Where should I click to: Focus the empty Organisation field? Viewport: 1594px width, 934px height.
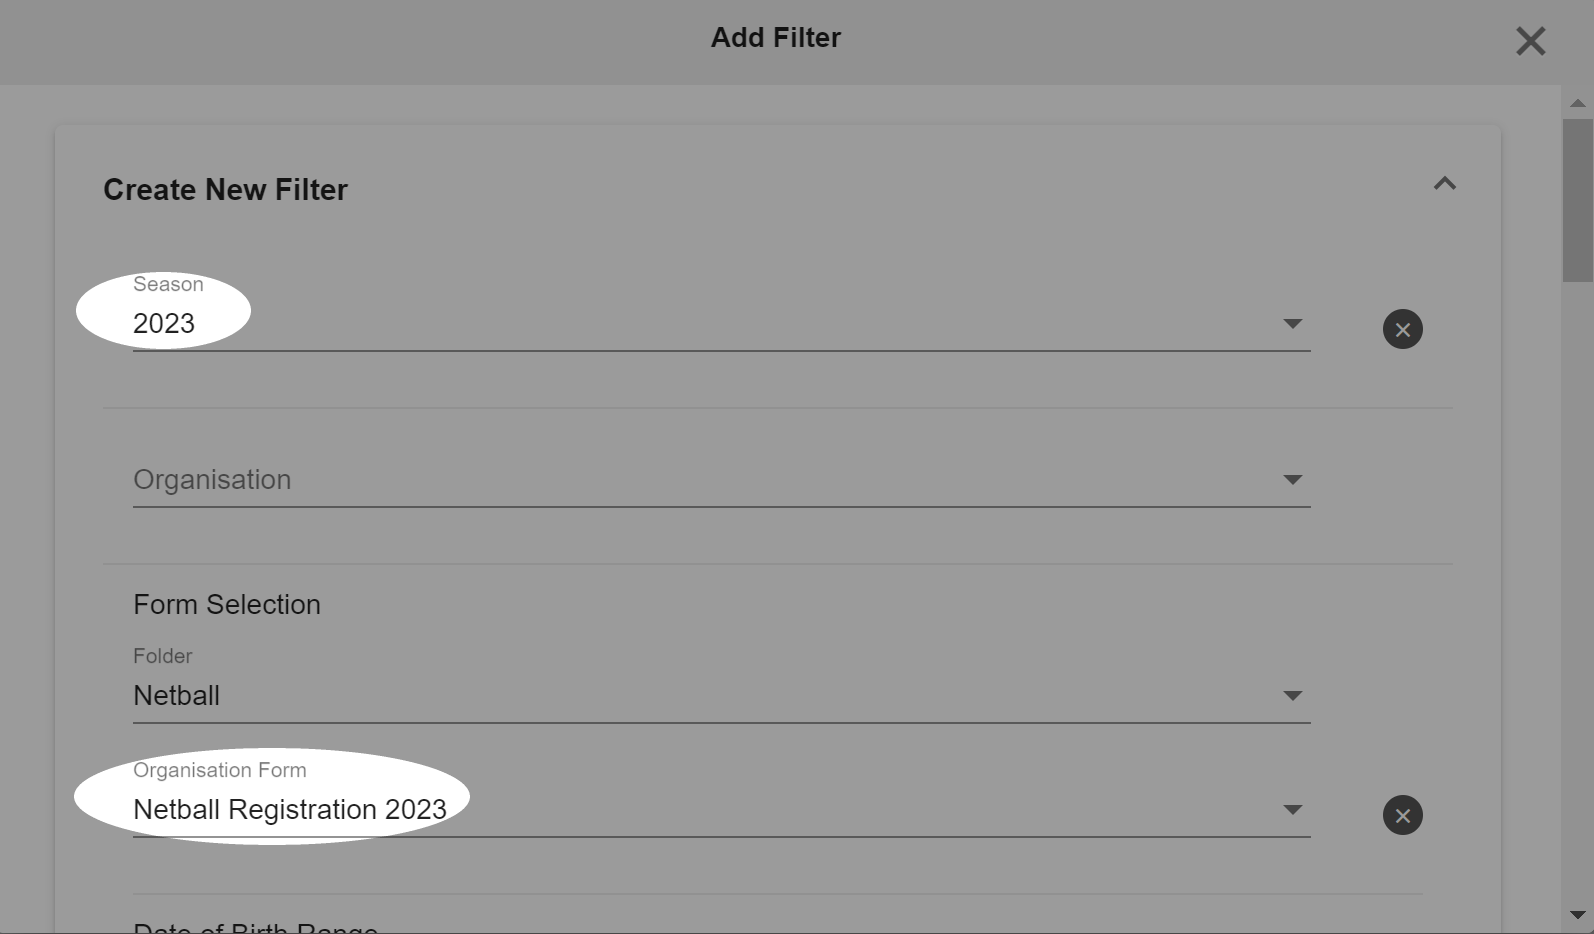pyautogui.click(x=721, y=480)
